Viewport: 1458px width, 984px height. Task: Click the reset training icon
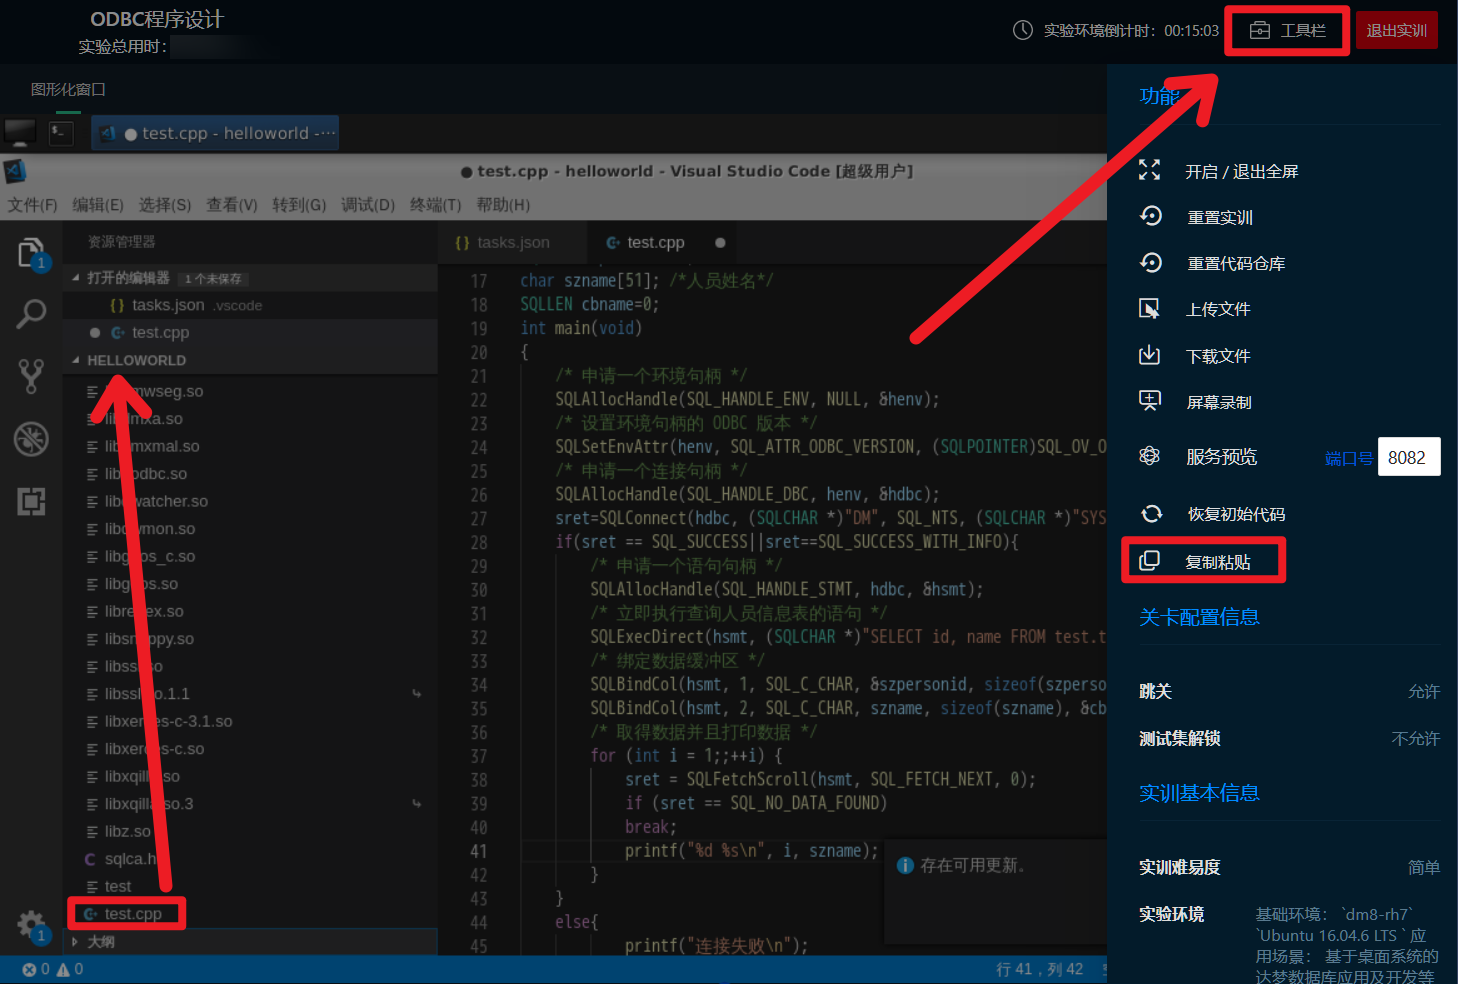click(1150, 216)
